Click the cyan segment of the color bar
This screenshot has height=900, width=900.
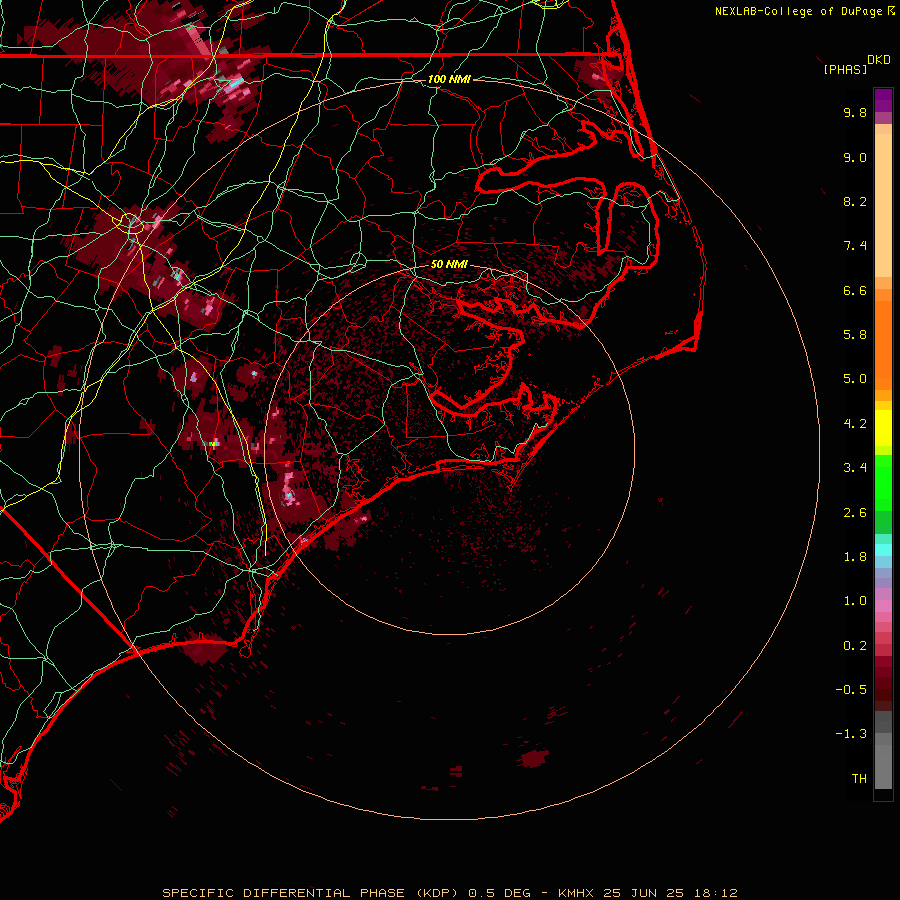tap(883, 549)
